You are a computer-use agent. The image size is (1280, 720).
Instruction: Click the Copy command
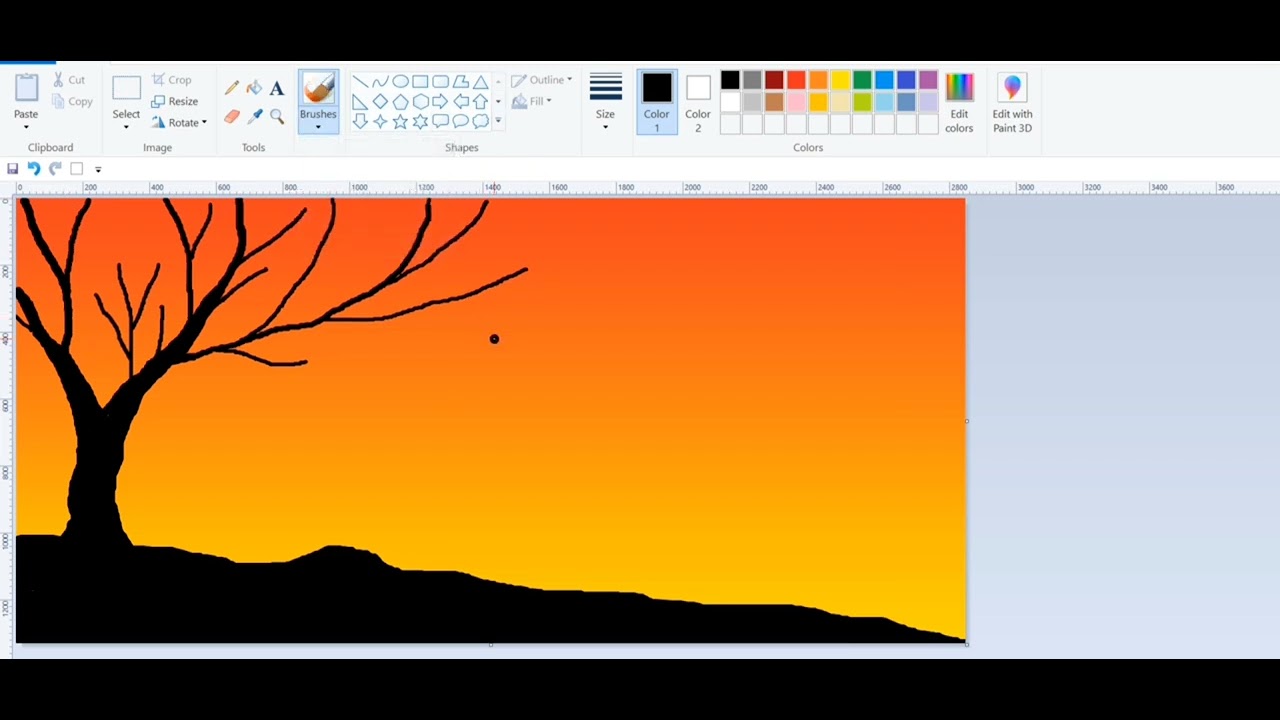coord(72,101)
